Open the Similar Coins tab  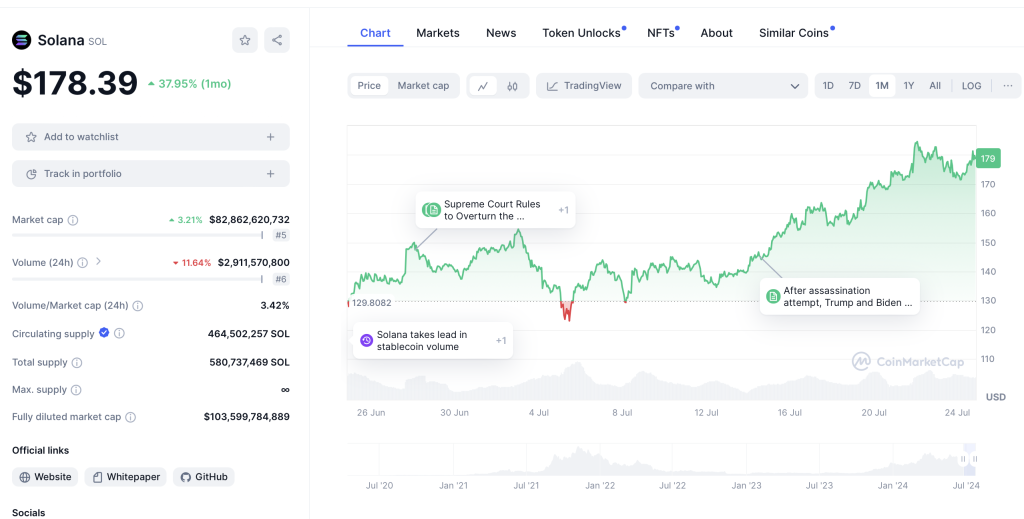793,33
